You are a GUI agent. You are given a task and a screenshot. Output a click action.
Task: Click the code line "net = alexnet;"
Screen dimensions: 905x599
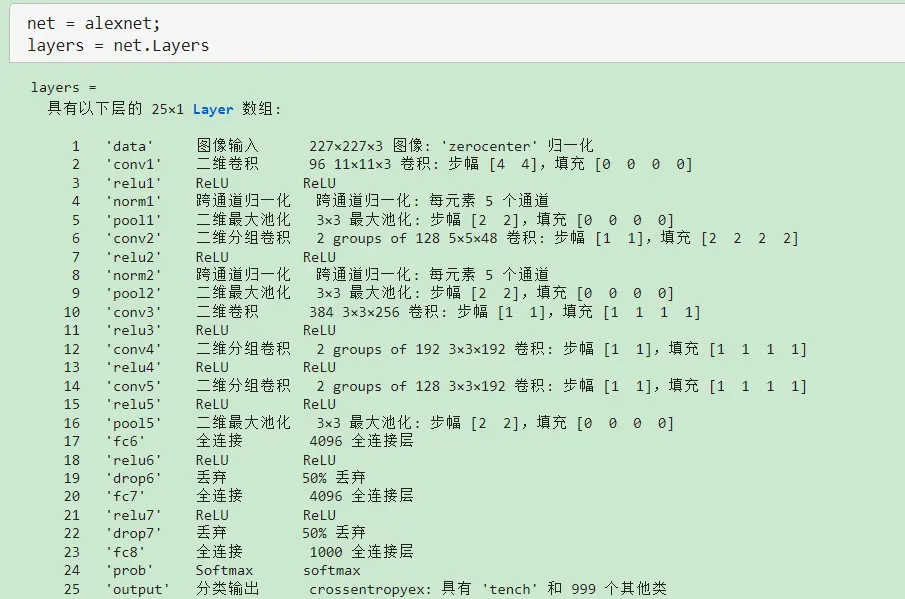pos(94,23)
